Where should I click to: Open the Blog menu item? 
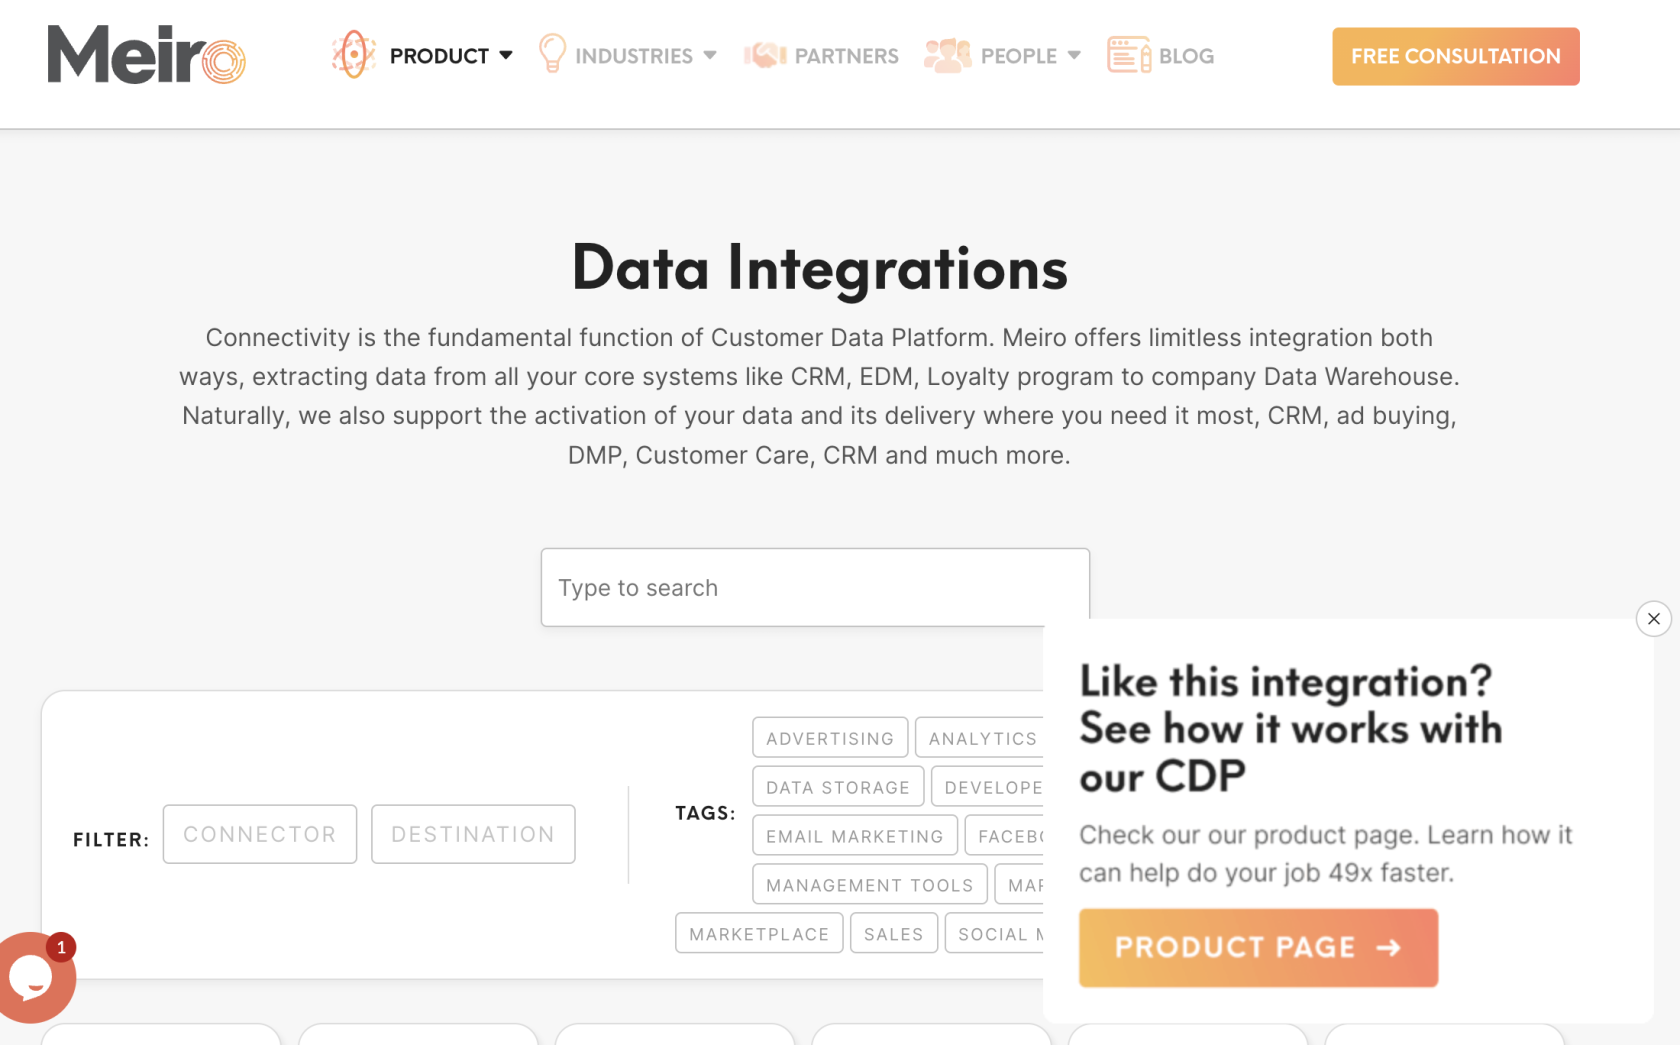[1186, 56]
